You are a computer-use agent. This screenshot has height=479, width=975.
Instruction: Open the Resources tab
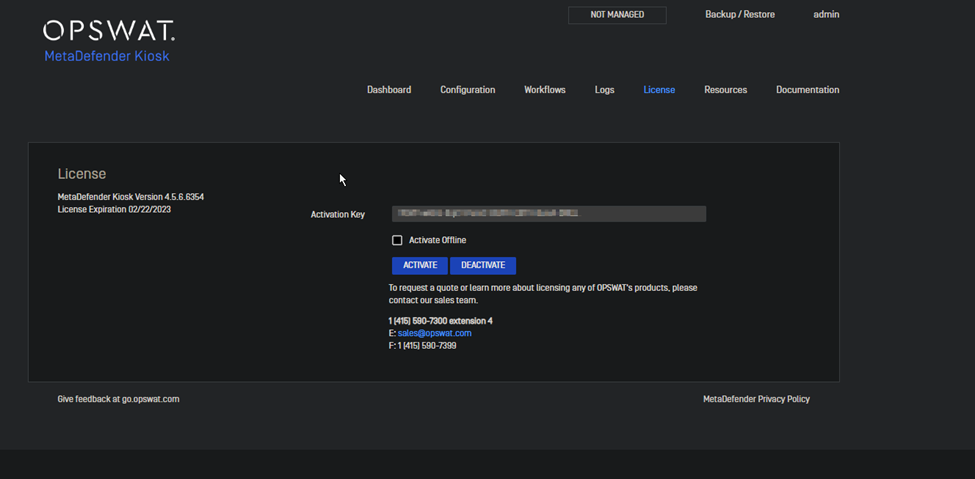coord(726,90)
